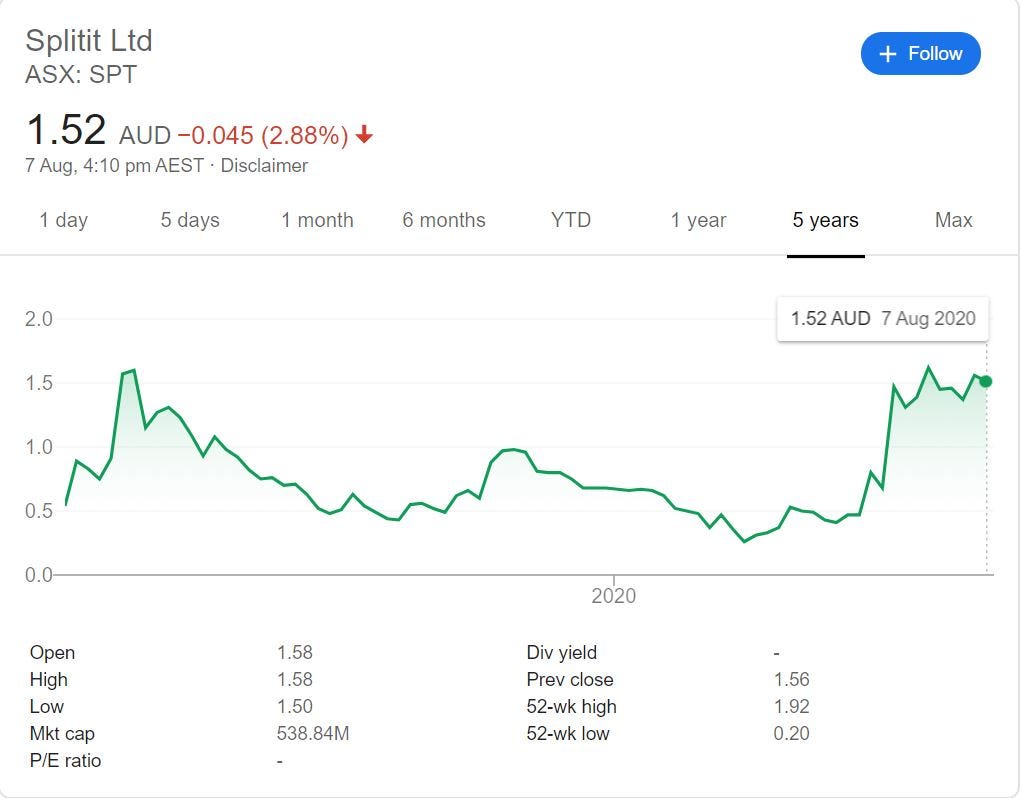
Task: Click the 2020 axis label
Action: [613, 596]
